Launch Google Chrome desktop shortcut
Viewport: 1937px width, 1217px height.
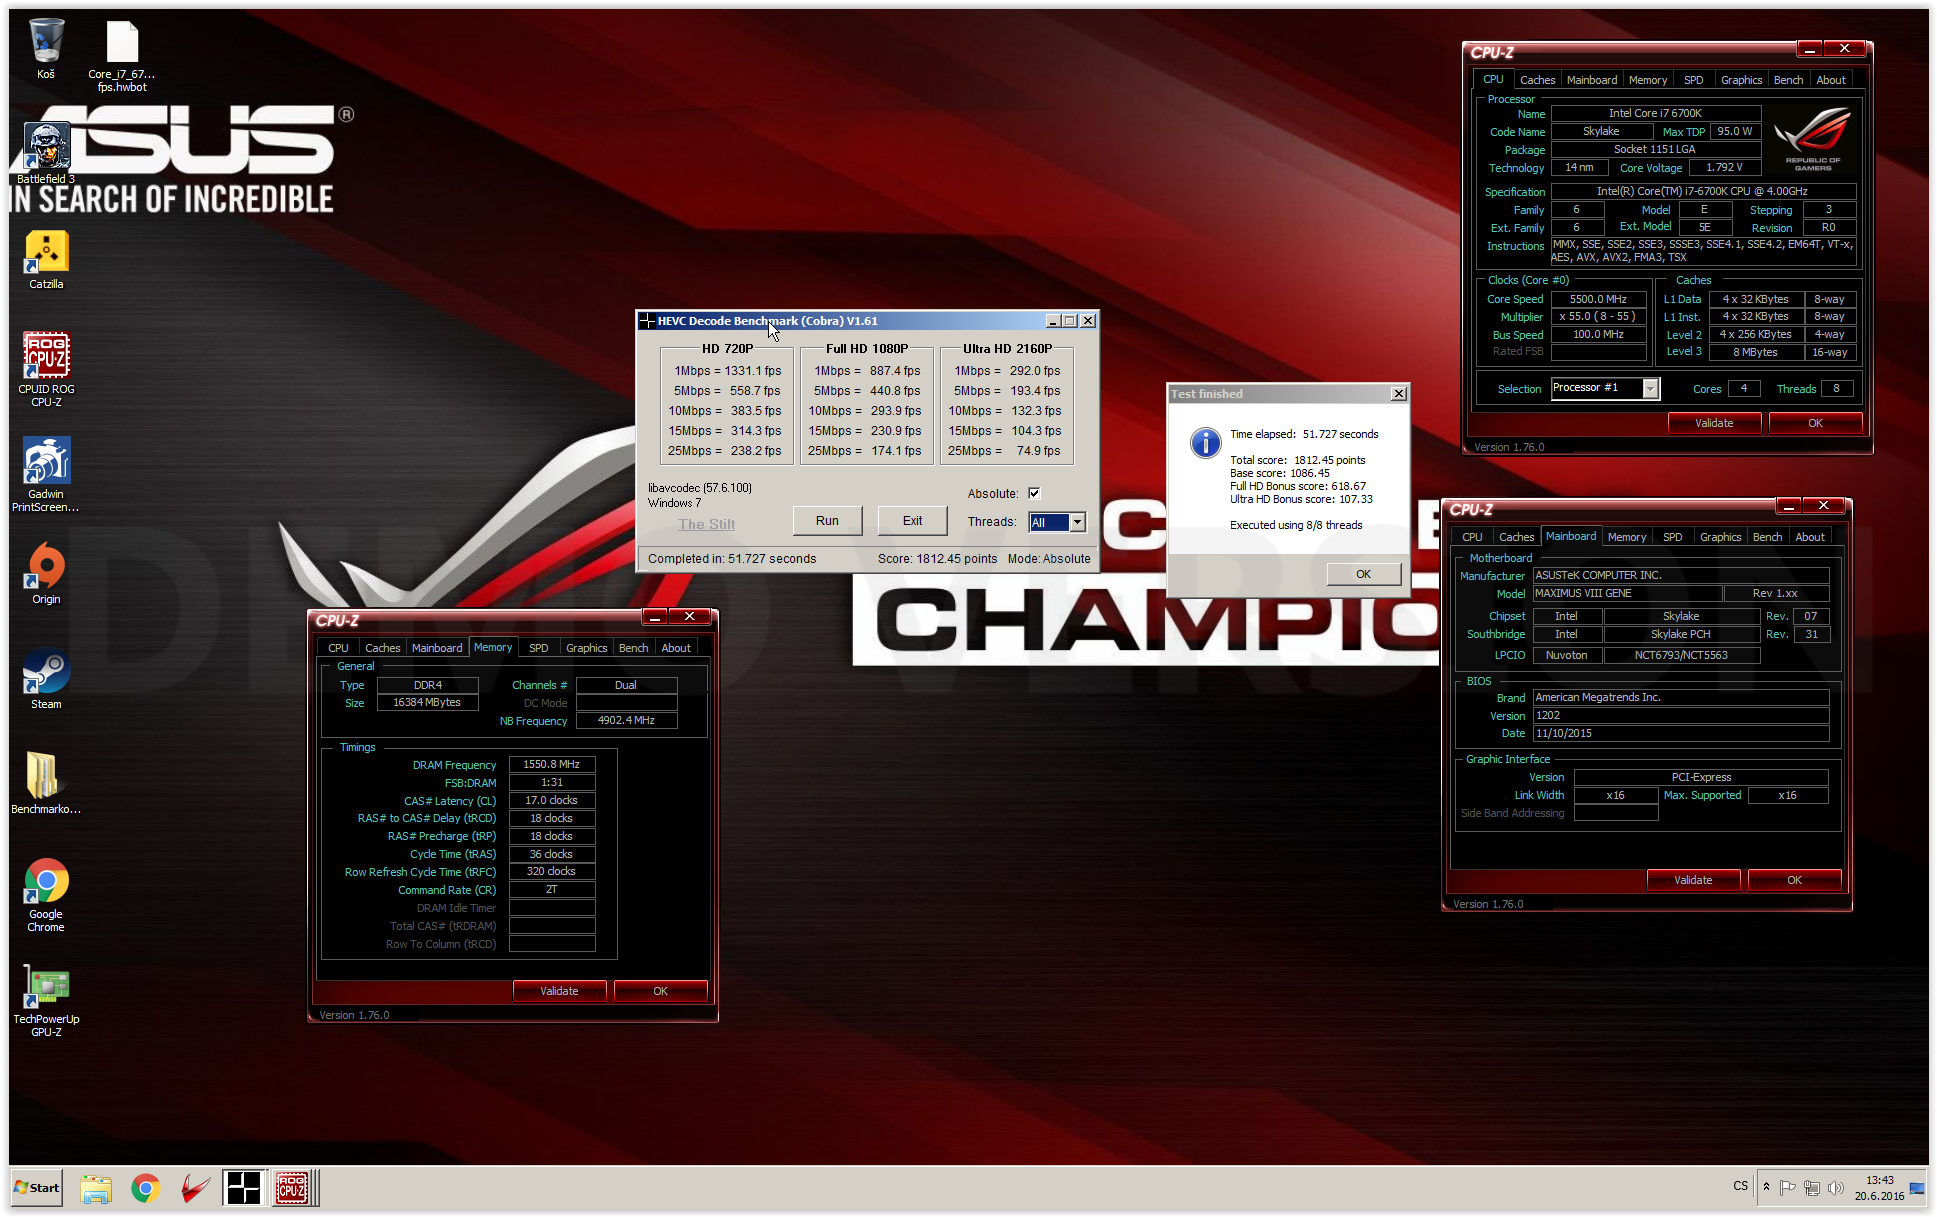[46, 894]
